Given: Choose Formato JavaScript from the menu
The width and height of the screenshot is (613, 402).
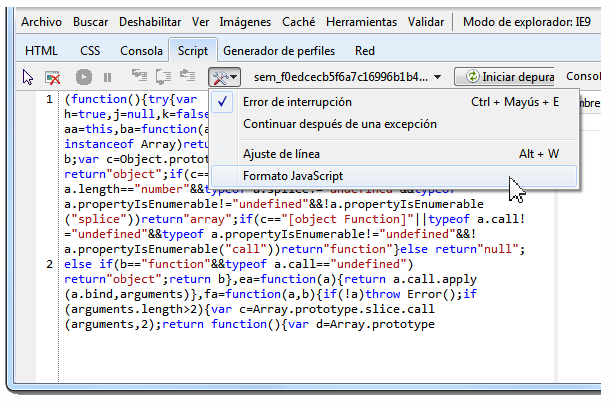Looking at the screenshot, I should click(394, 176).
